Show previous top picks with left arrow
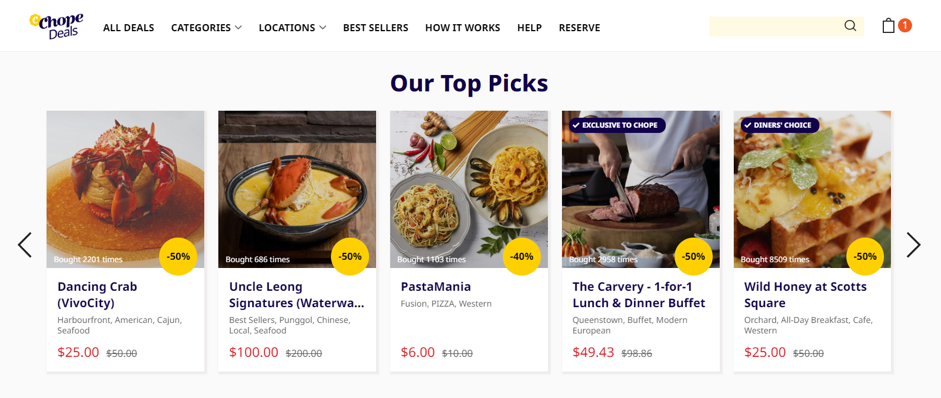The width and height of the screenshot is (941, 398). tap(25, 245)
